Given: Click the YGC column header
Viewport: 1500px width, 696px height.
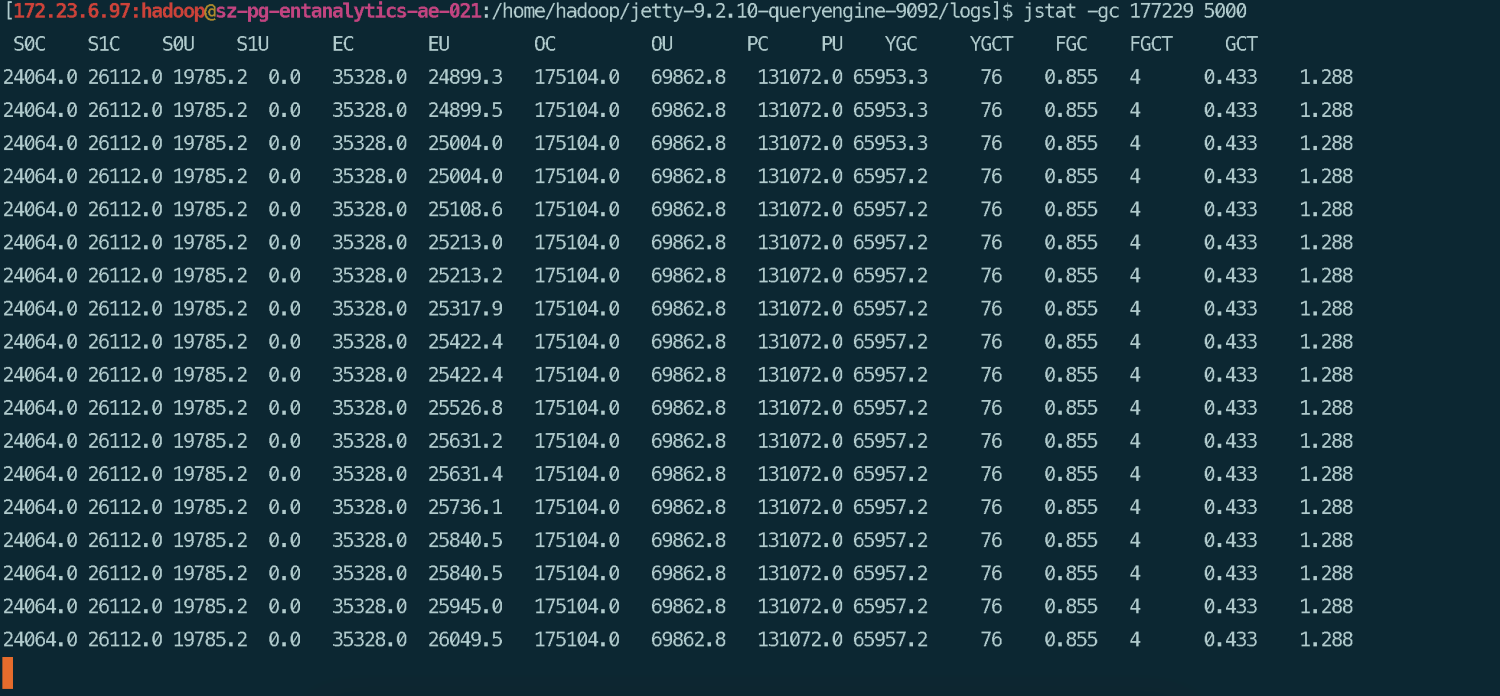Looking at the screenshot, I should 901,44.
